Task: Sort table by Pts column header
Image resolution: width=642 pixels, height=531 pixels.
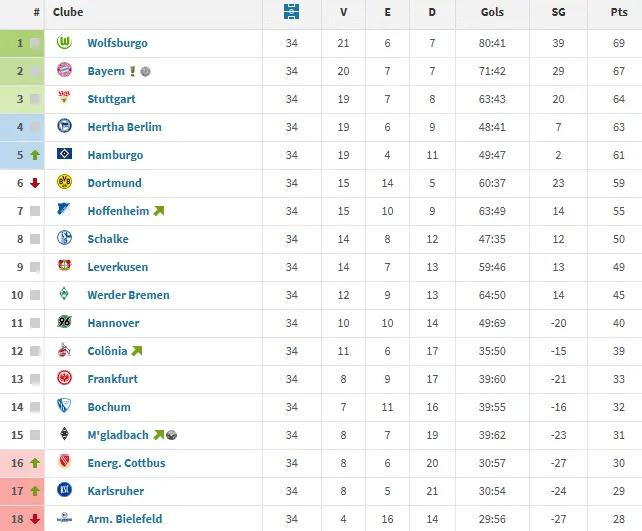Action: pyautogui.click(x=619, y=12)
